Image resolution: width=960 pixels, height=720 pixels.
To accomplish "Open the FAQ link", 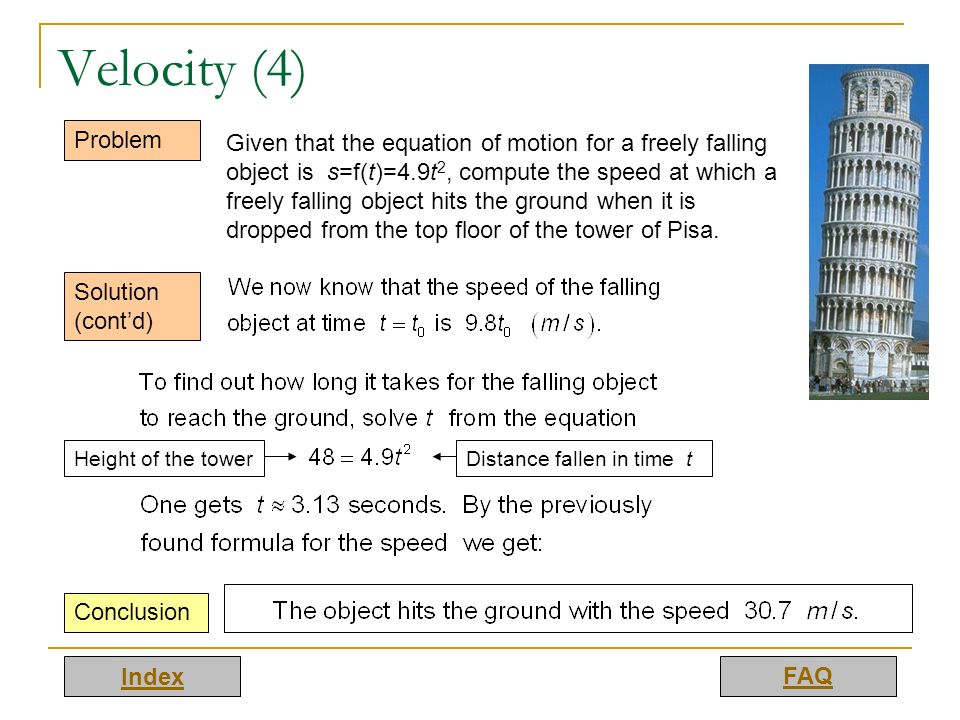I will point(808,676).
